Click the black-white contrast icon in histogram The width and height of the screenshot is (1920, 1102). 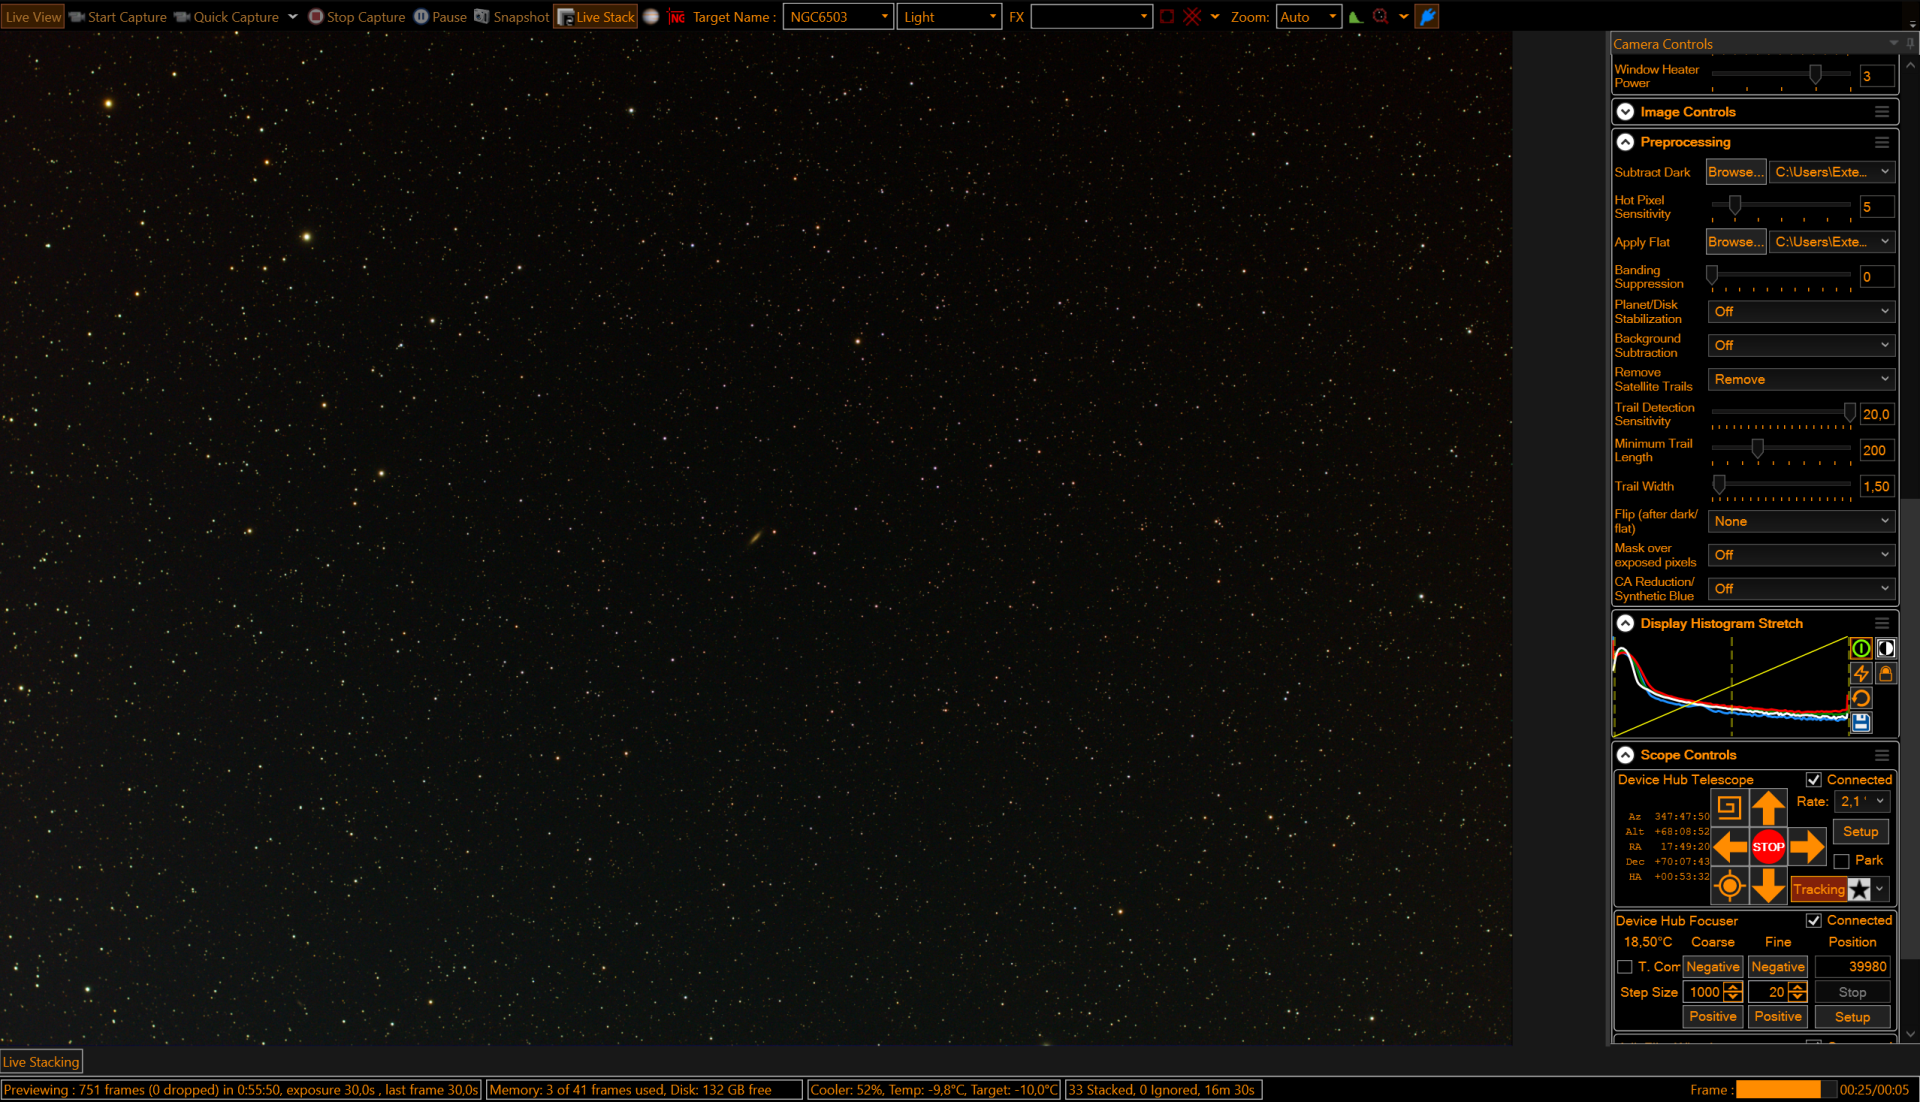(1886, 648)
